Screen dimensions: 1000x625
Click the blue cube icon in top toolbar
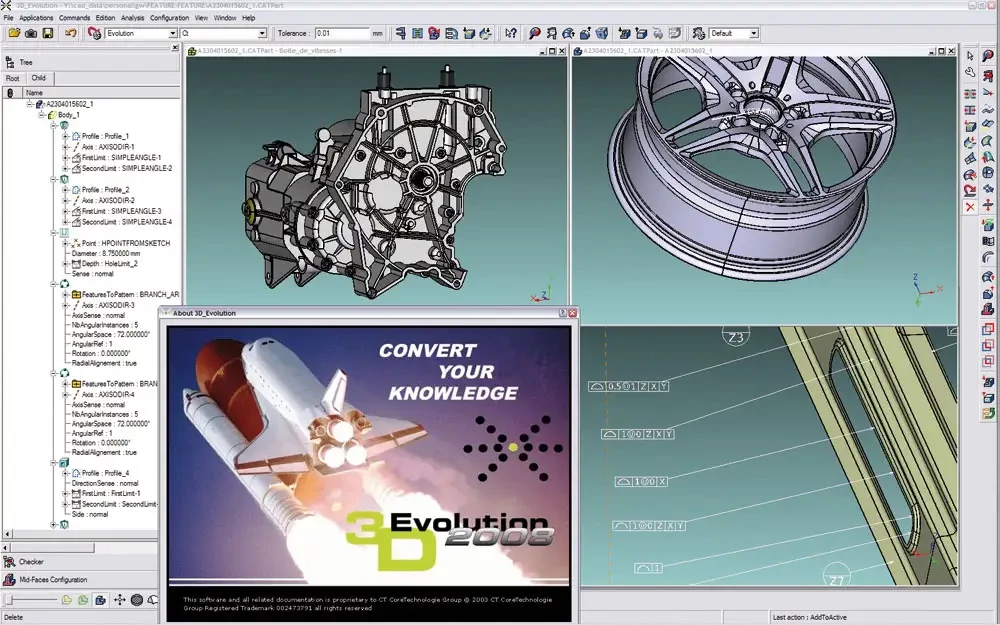602,33
